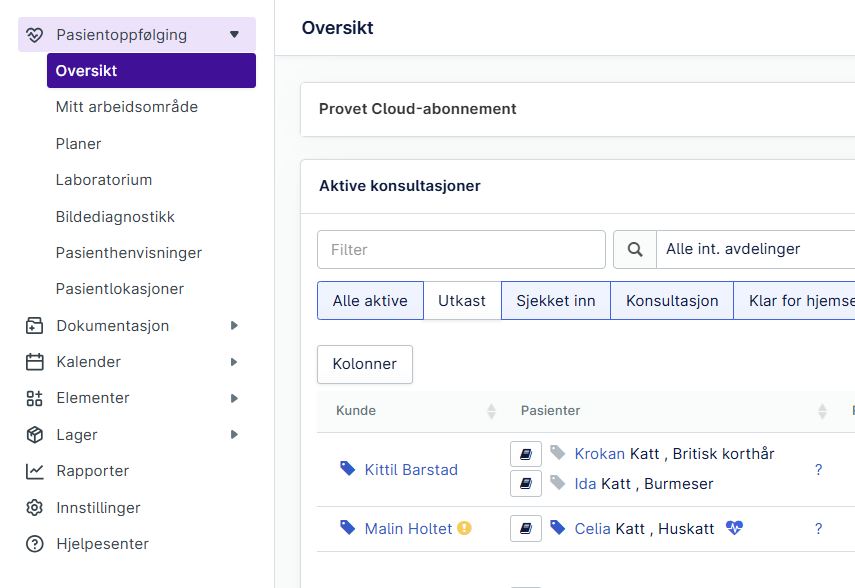The height and width of the screenshot is (588, 855).
Task: Sort the table by Pasienter column arrows
Action: 822,411
